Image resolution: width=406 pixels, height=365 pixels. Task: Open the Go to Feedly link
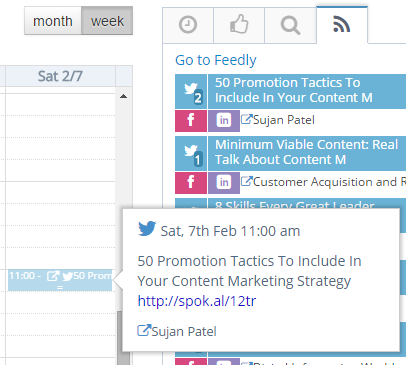point(216,60)
